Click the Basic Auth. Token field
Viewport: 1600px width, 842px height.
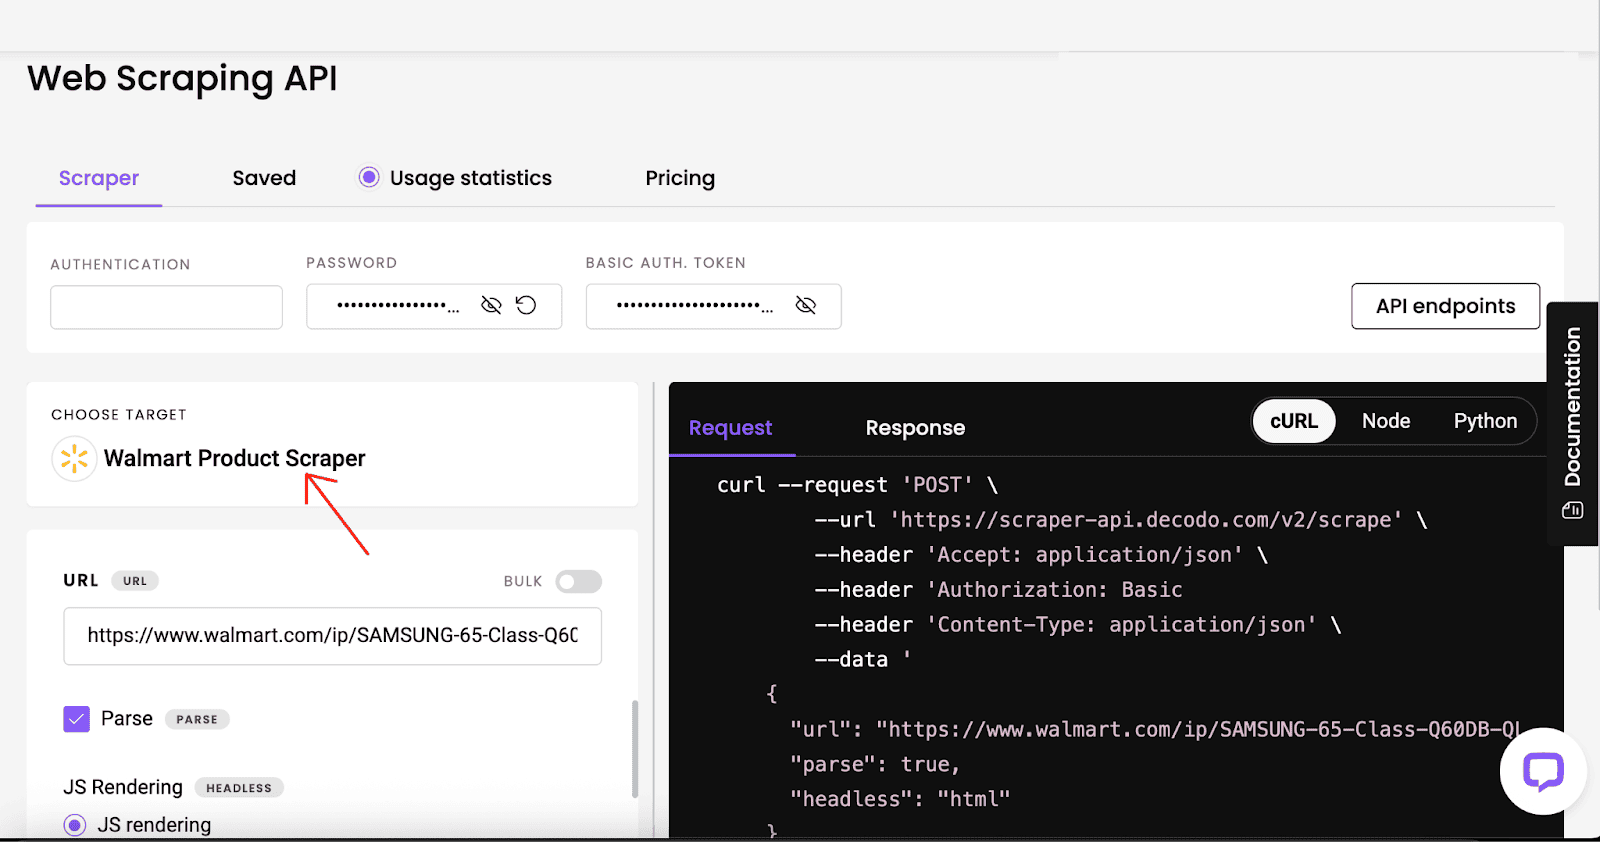tap(713, 306)
